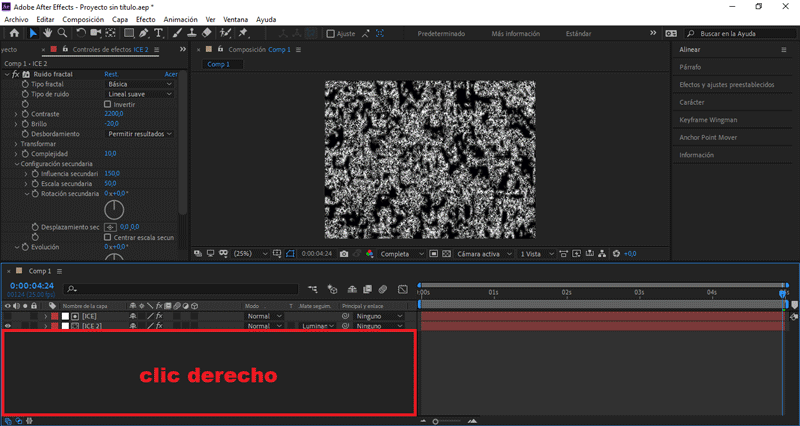This screenshot has height=426, width=800.
Task: Select the Rotation tool
Action: [80, 33]
